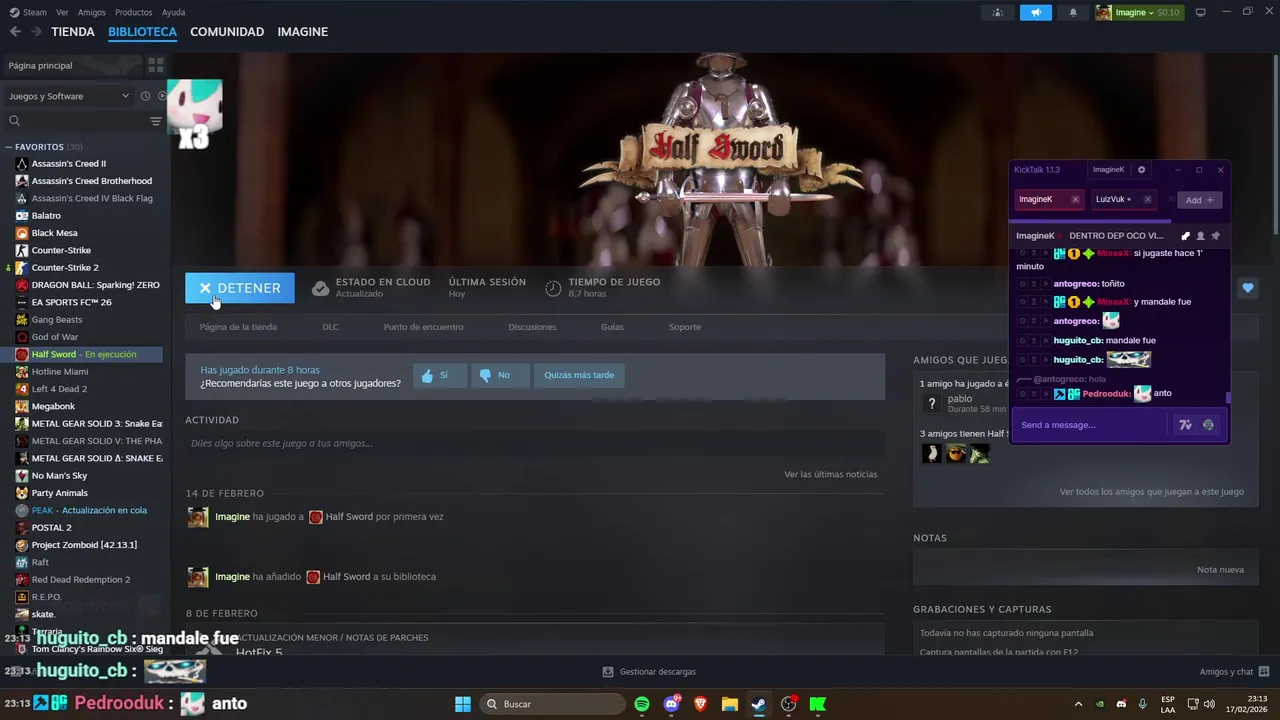Click Quizás más tarde button
This screenshot has width=1280, height=720.
[579, 375]
